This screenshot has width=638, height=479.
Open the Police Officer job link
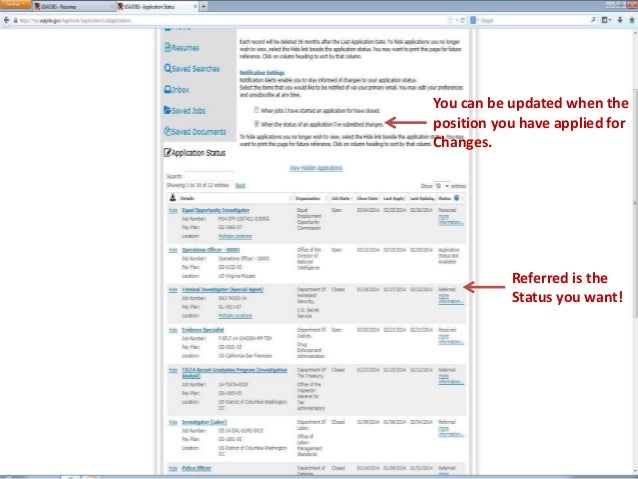196,468
